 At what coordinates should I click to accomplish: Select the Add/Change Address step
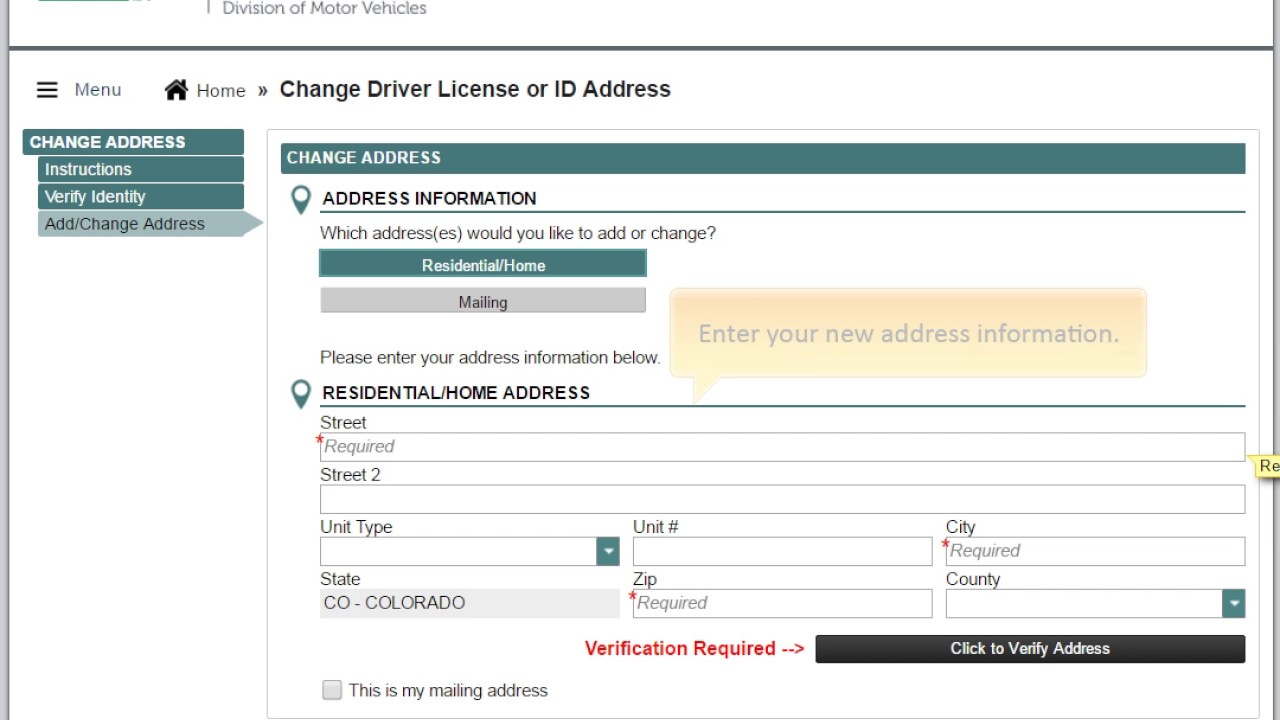click(x=140, y=223)
